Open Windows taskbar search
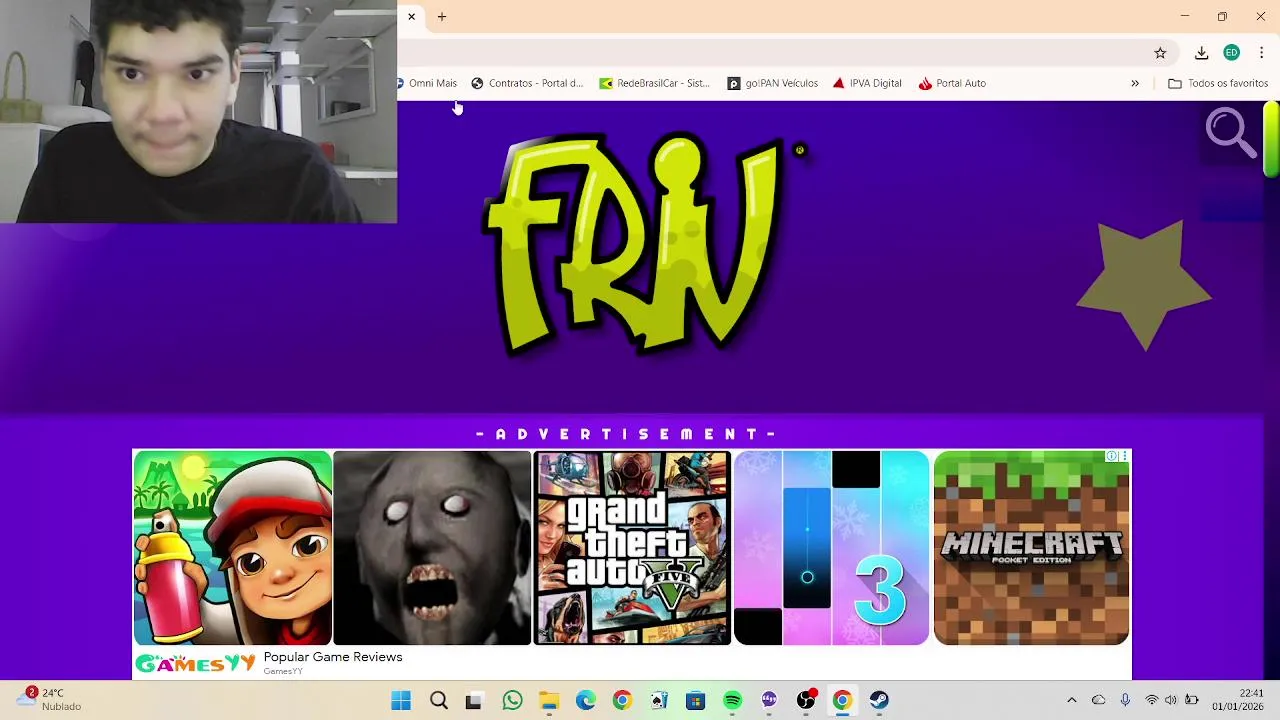 [438, 700]
